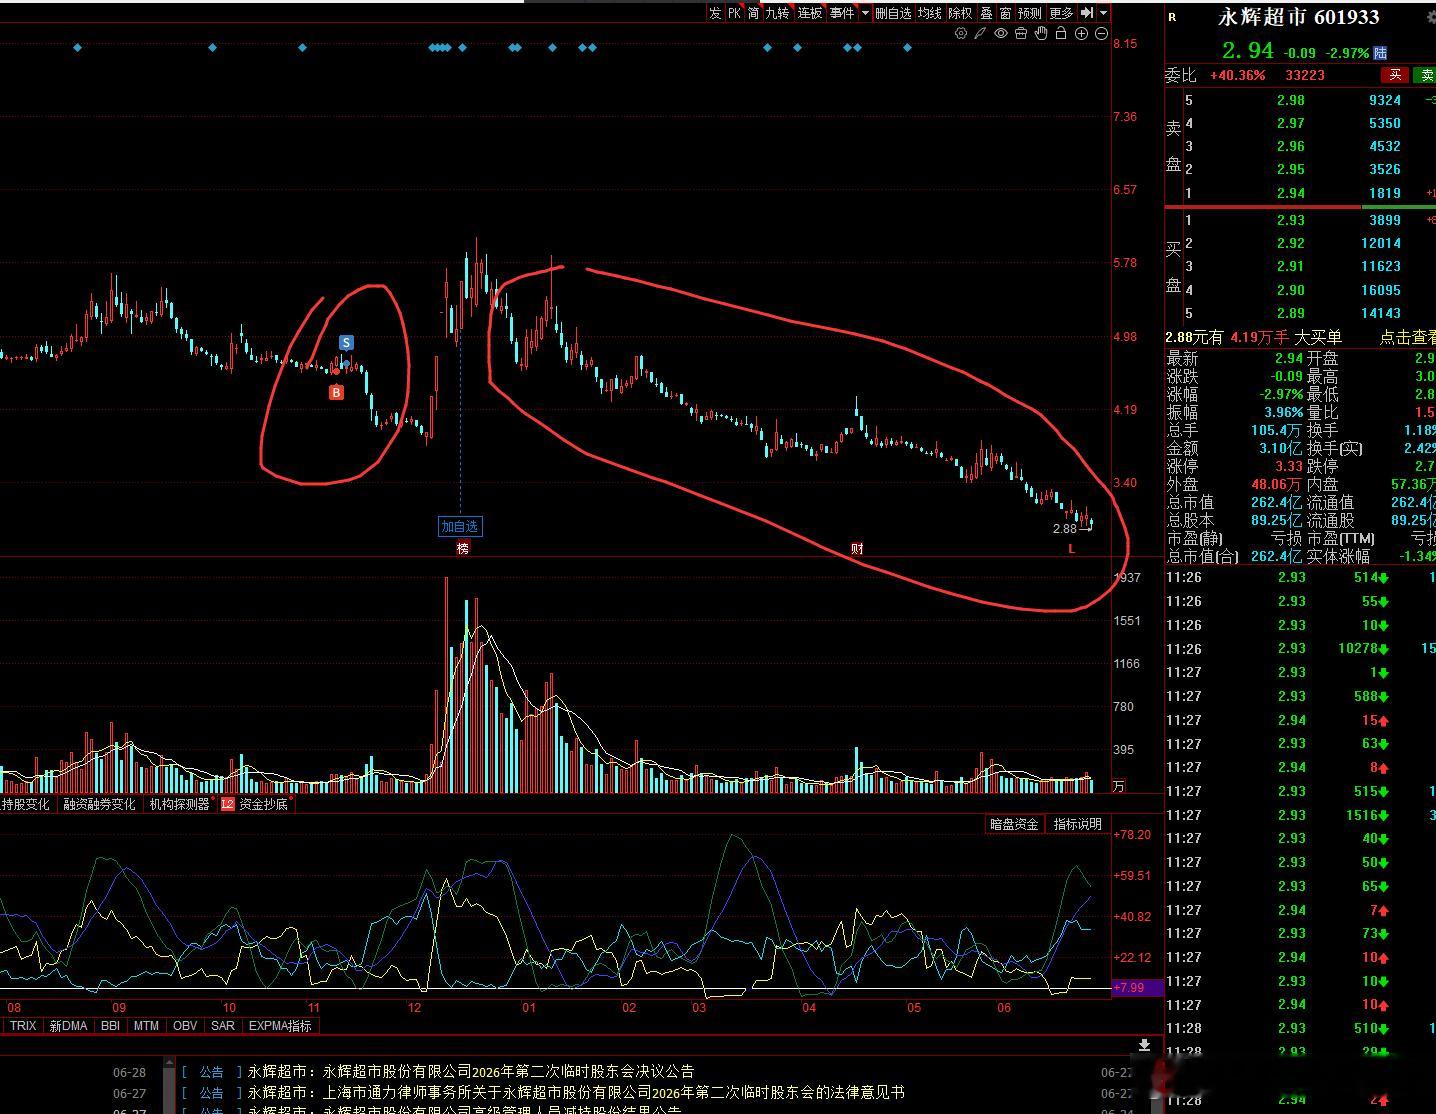Open the dropdown arrow after 更多

coord(1104,13)
